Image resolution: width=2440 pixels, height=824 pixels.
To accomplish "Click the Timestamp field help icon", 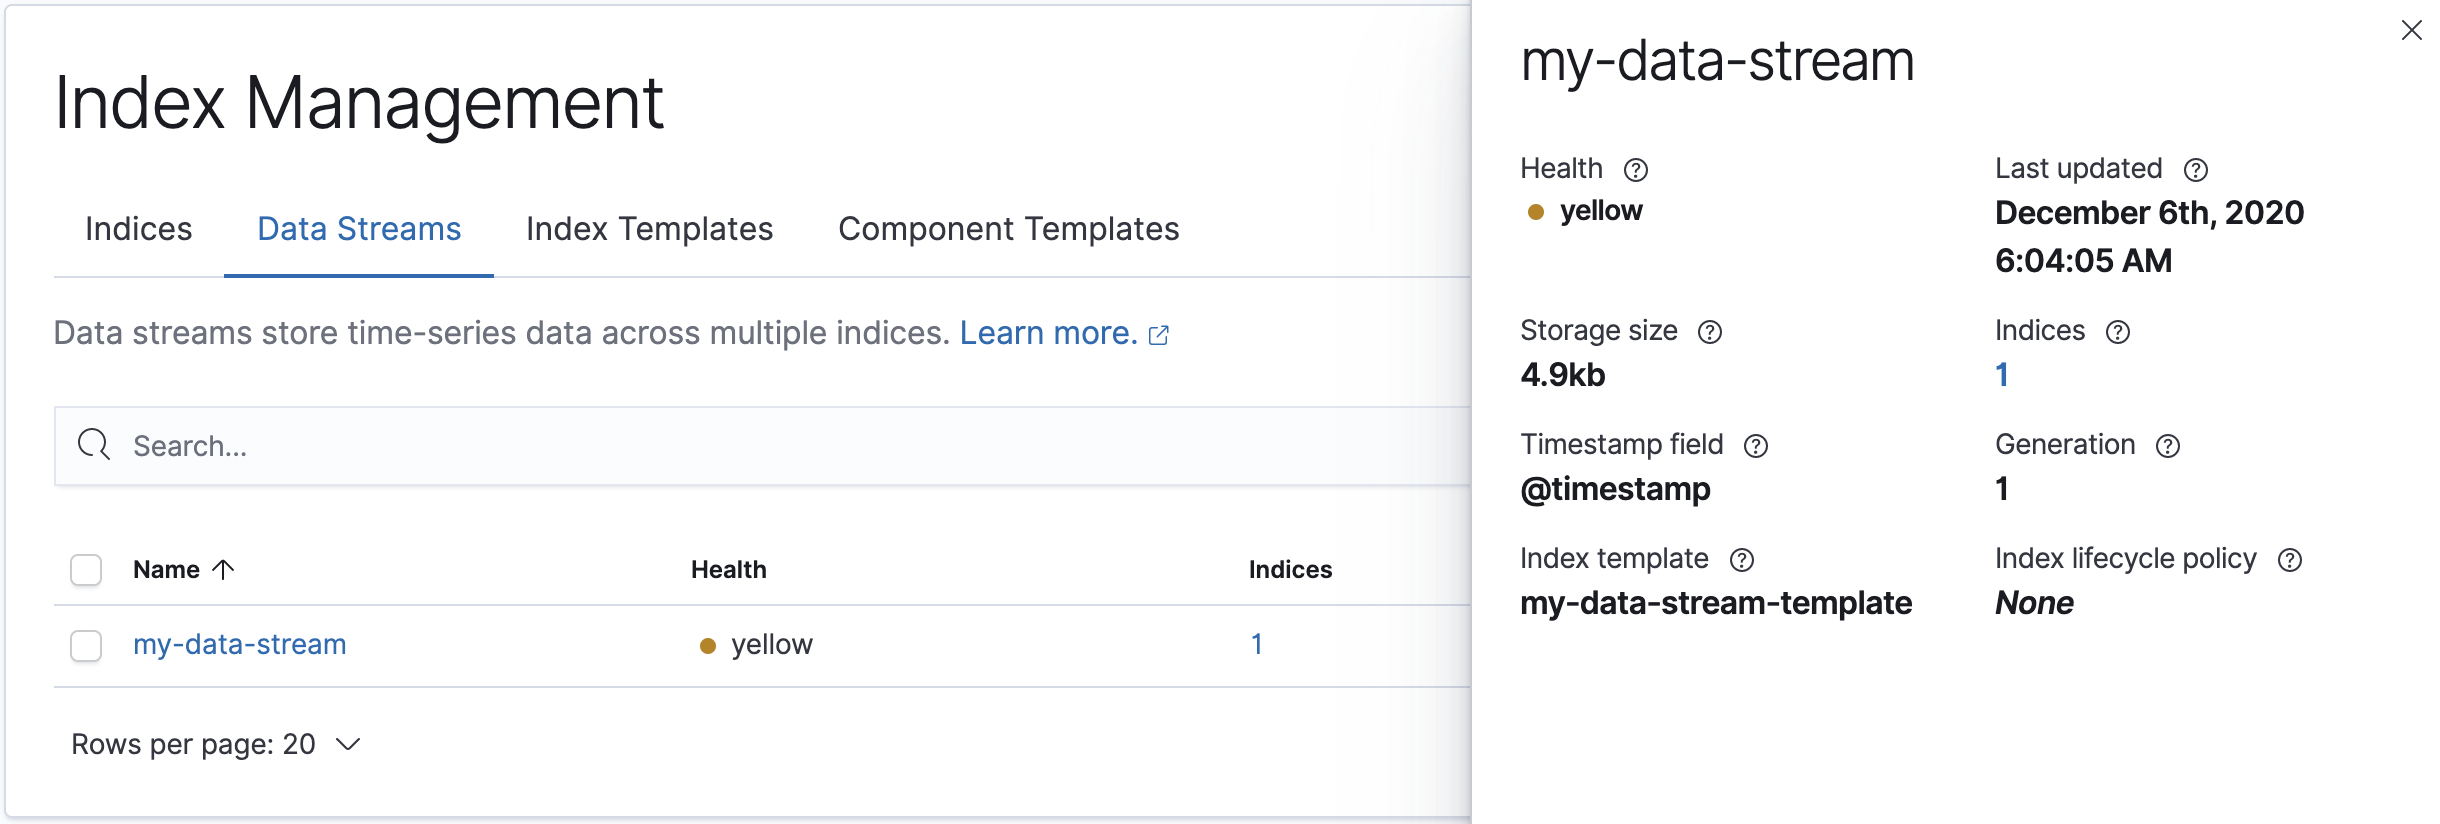I will coord(1755,446).
